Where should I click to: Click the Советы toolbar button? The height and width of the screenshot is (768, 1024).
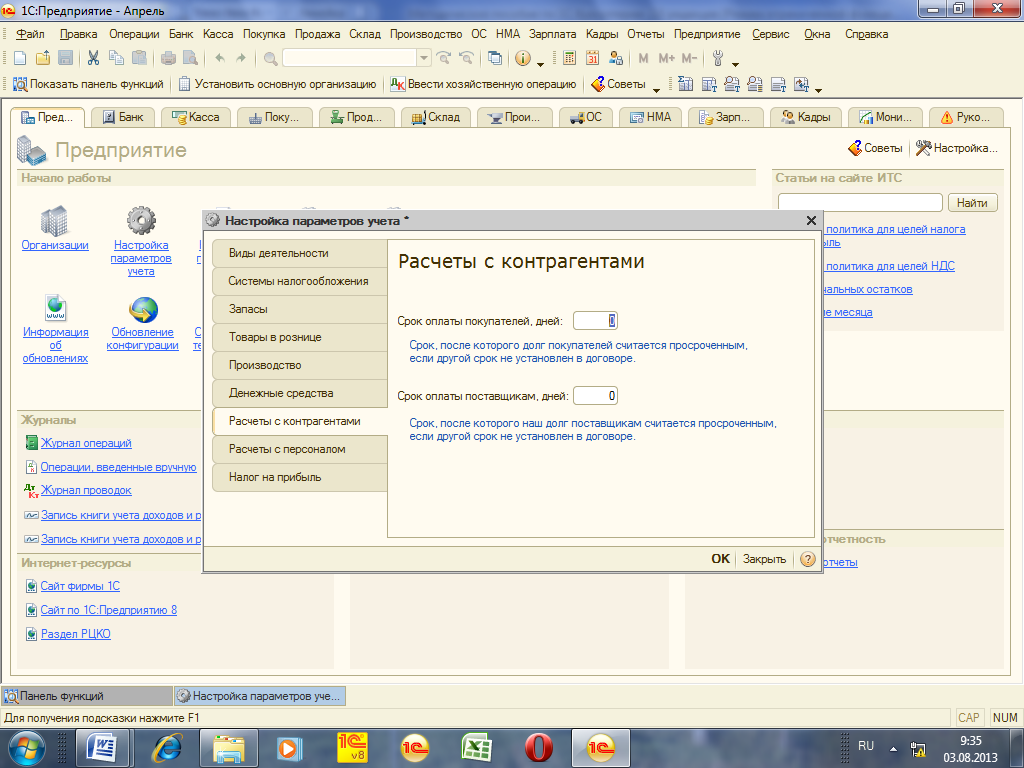618,84
